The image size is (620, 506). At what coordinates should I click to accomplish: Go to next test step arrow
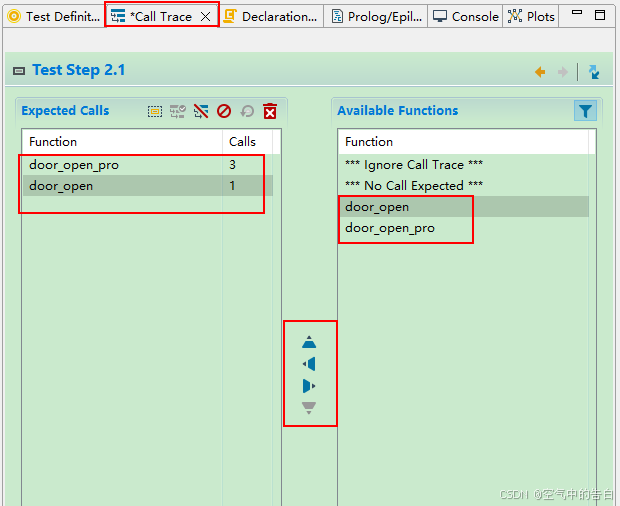click(563, 72)
